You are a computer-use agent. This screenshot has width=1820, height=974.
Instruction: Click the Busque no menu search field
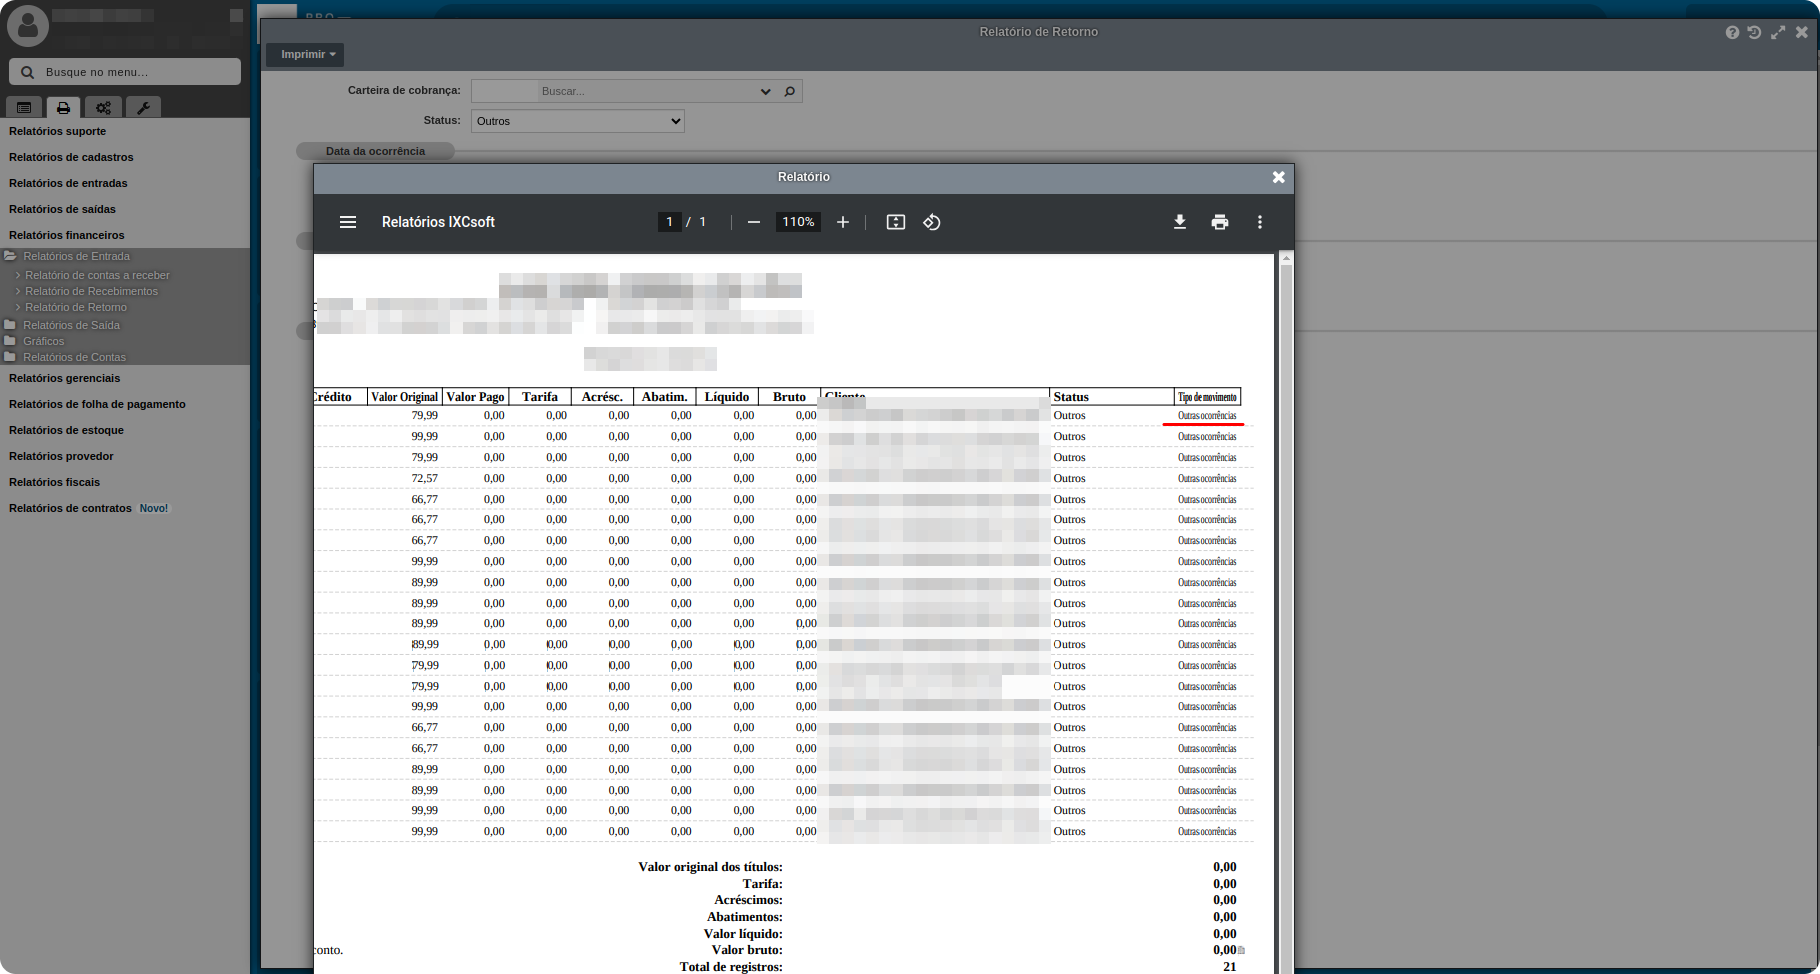(x=125, y=72)
